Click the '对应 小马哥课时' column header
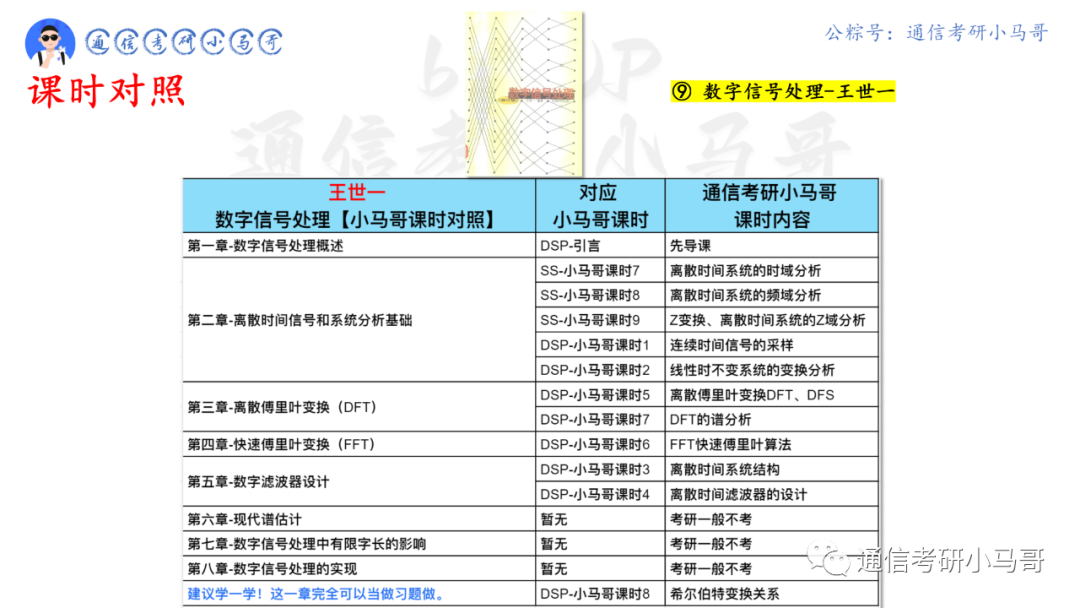This screenshot has height=608, width=1080. pos(599,204)
